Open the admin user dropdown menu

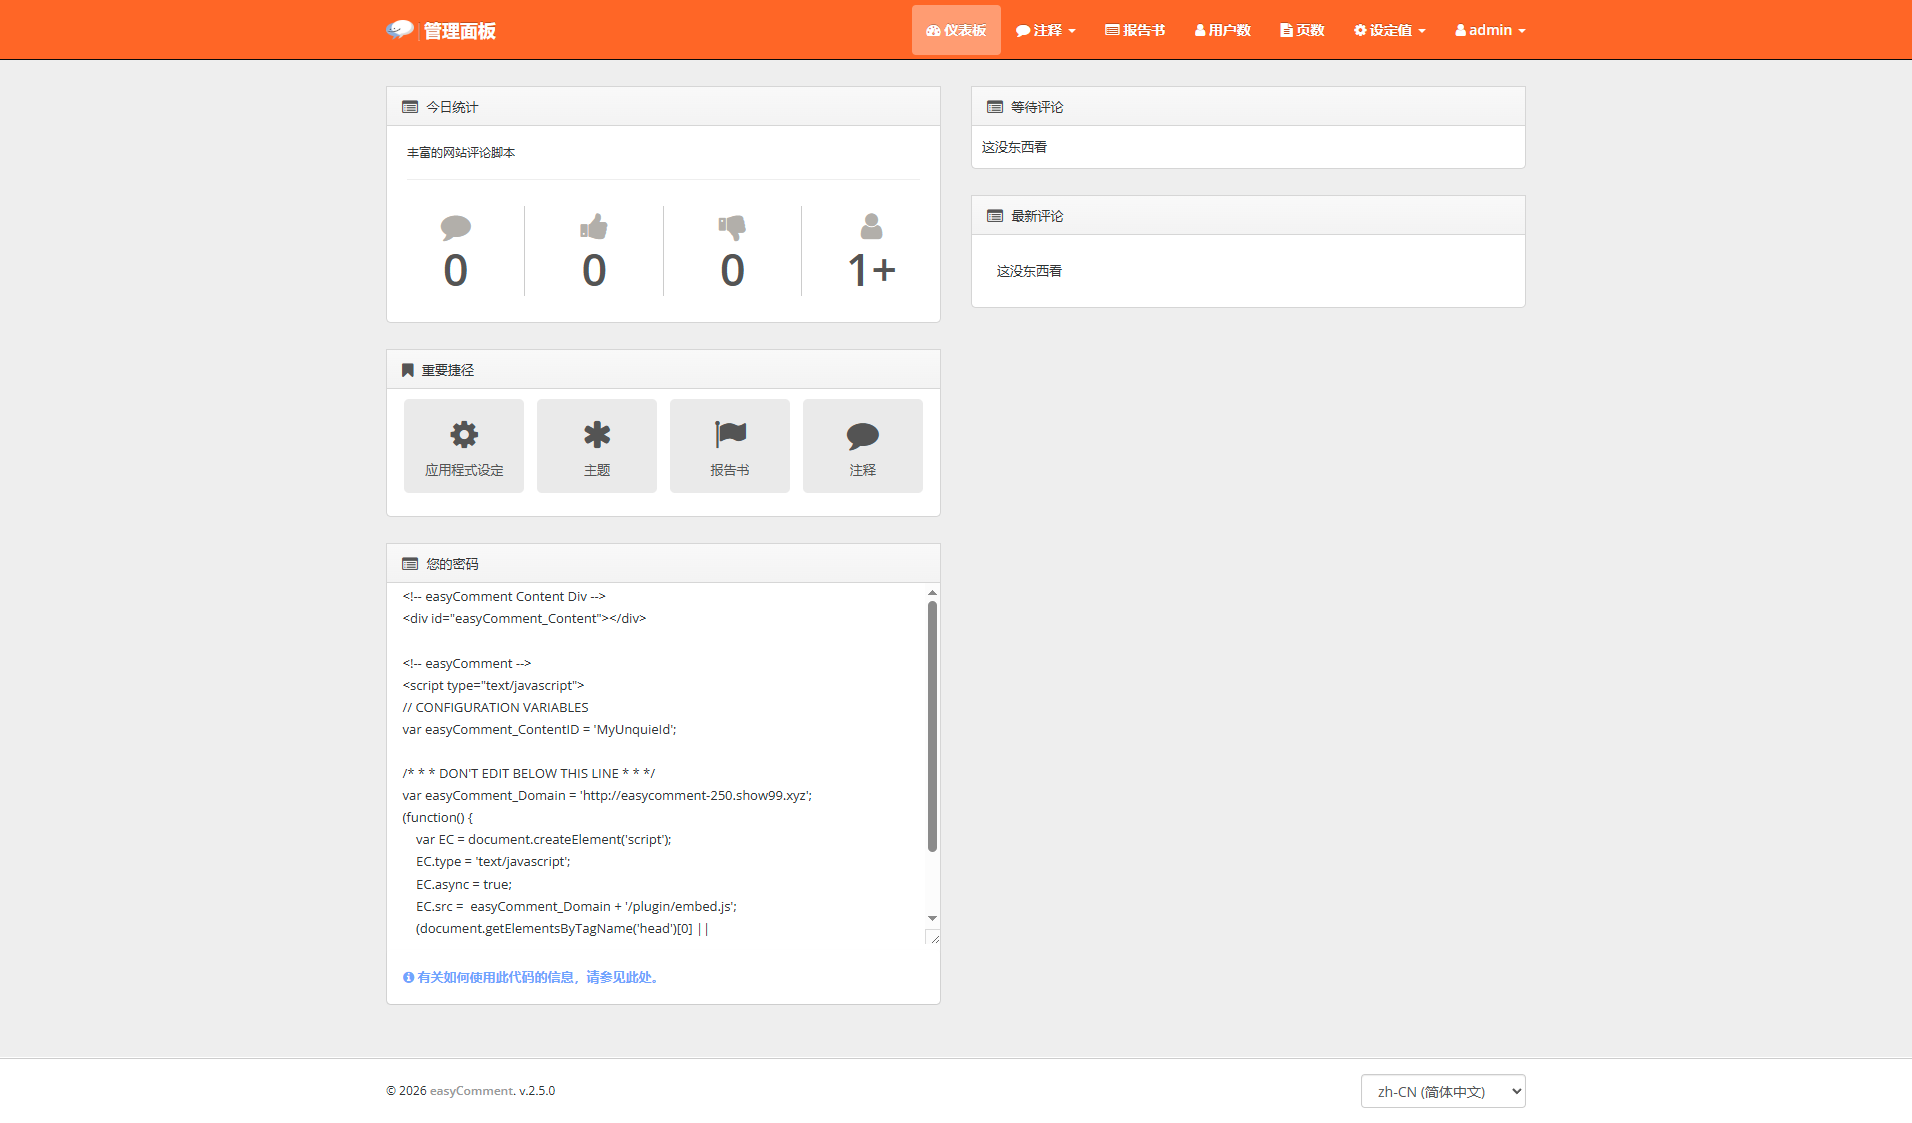pyautogui.click(x=1490, y=30)
